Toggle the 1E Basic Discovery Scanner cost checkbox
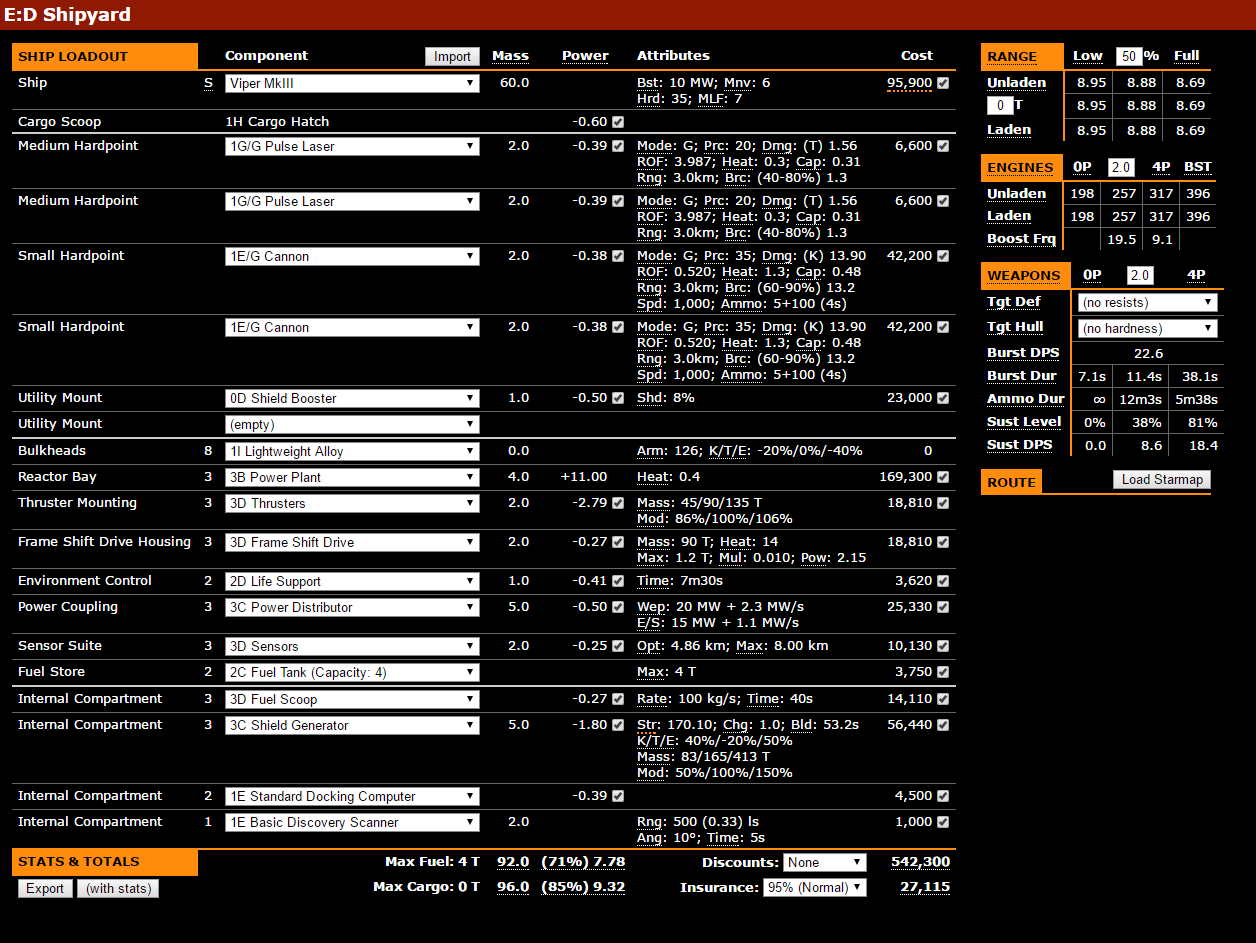 pyautogui.click(x=943, y=822)
